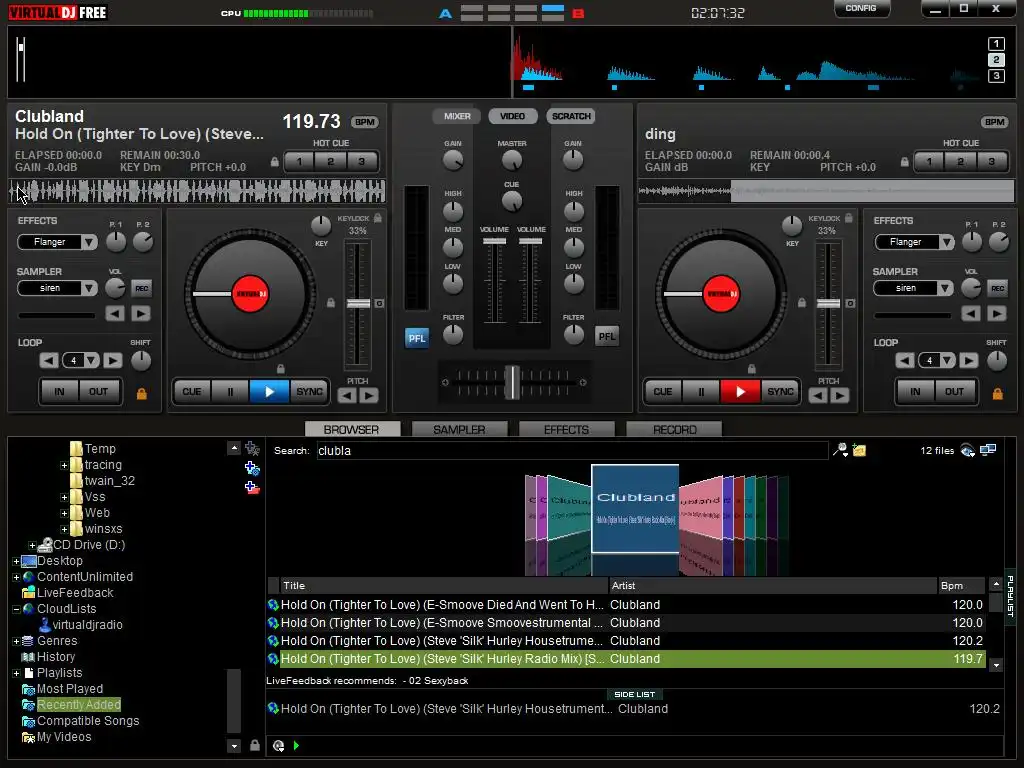This screenshot has height=768, width=1024.
Task: Expand the Genres node
Action: coord(16,641)
